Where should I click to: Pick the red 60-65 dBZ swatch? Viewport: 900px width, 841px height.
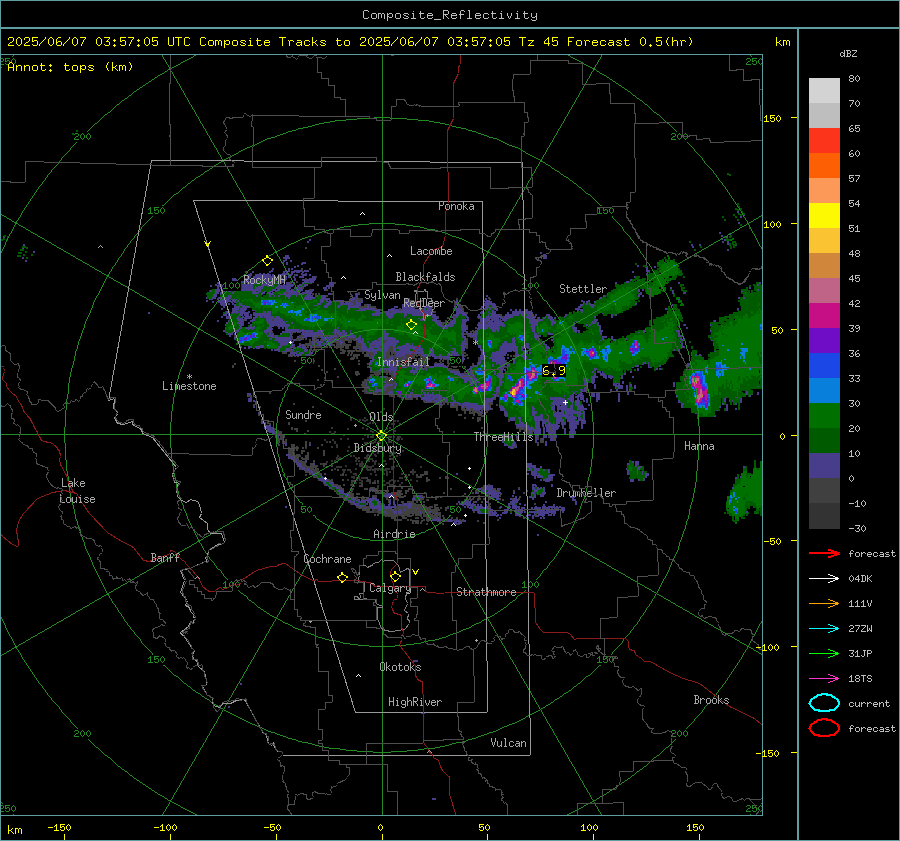click(824, 141)
